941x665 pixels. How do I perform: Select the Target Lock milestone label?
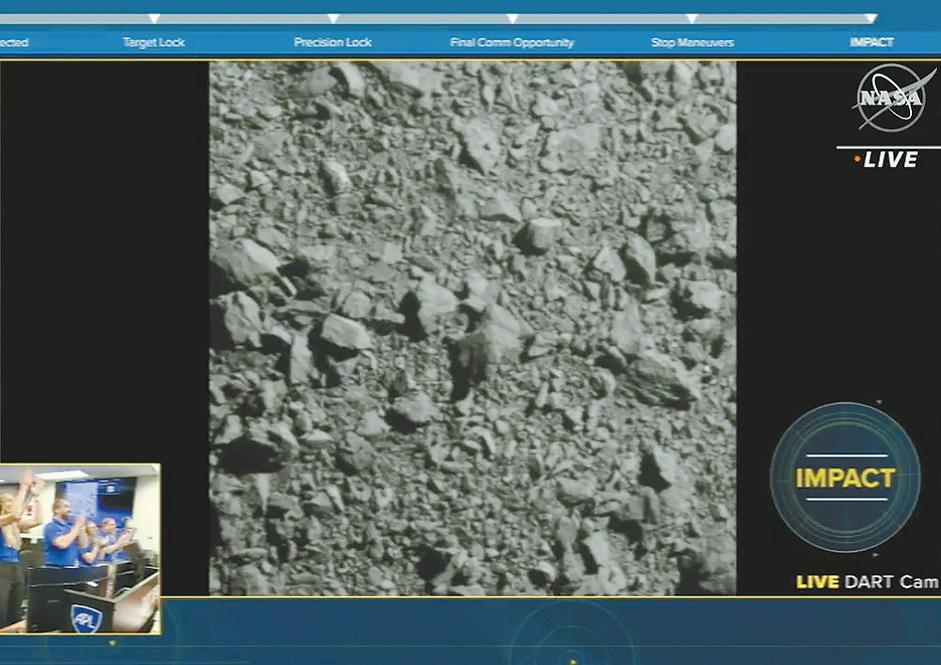click(x=154, y=43)
